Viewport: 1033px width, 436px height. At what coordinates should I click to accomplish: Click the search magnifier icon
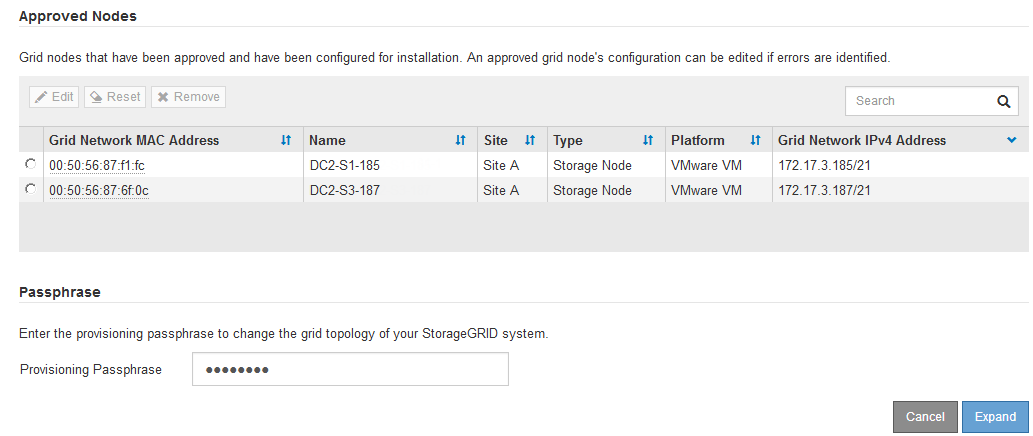click(1003, 101)
